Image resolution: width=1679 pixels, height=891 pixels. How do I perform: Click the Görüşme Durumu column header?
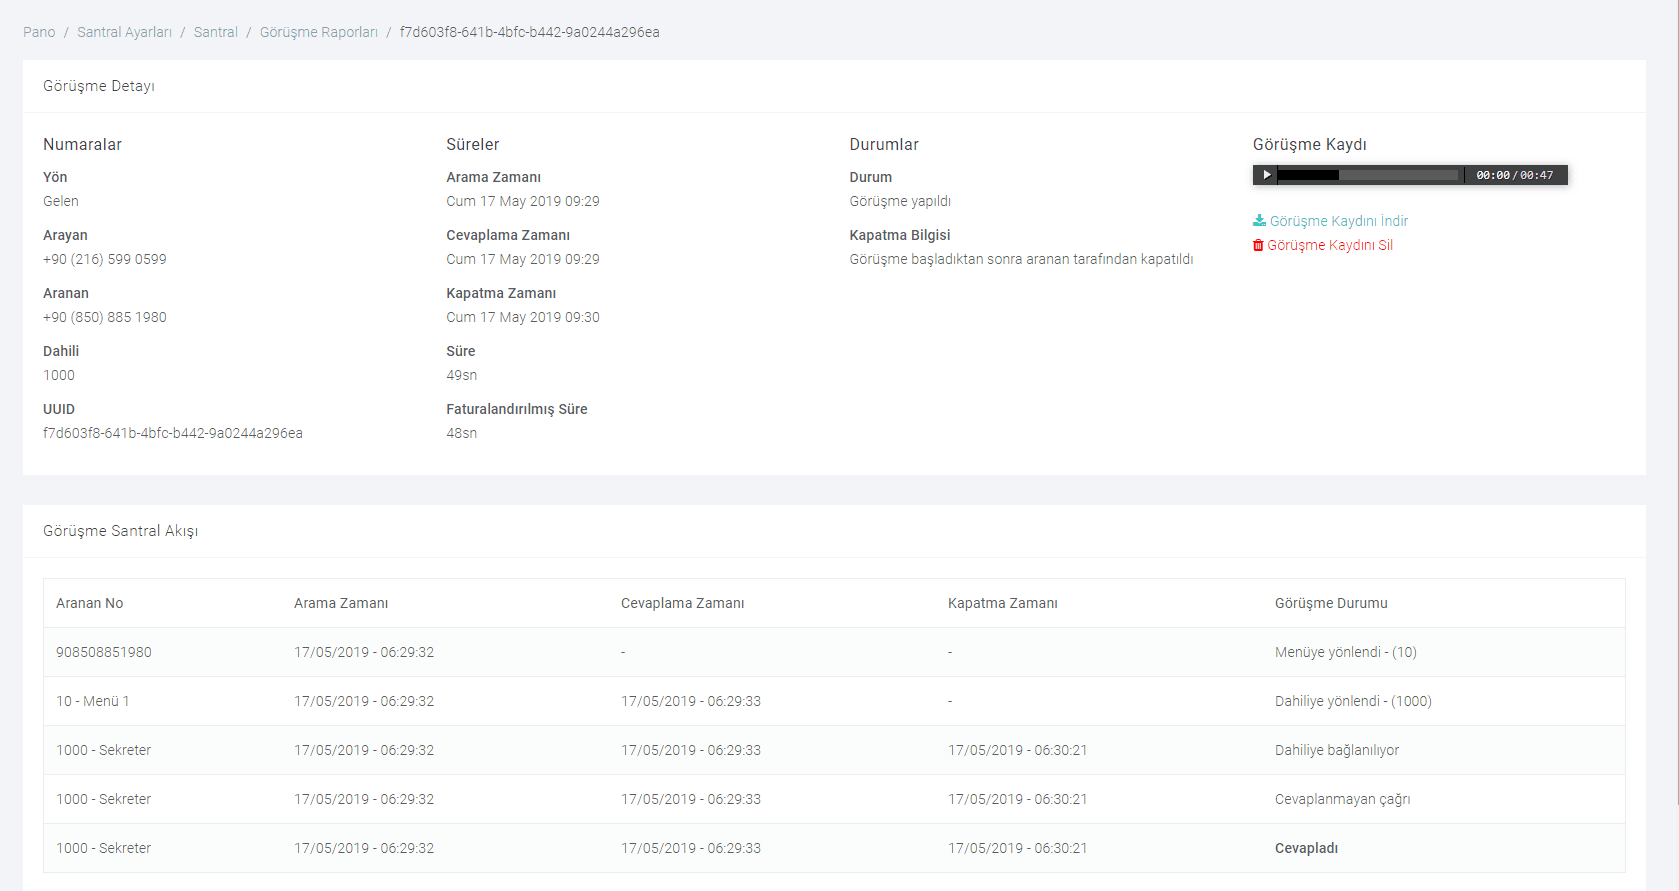click(x=1330, y=603)
